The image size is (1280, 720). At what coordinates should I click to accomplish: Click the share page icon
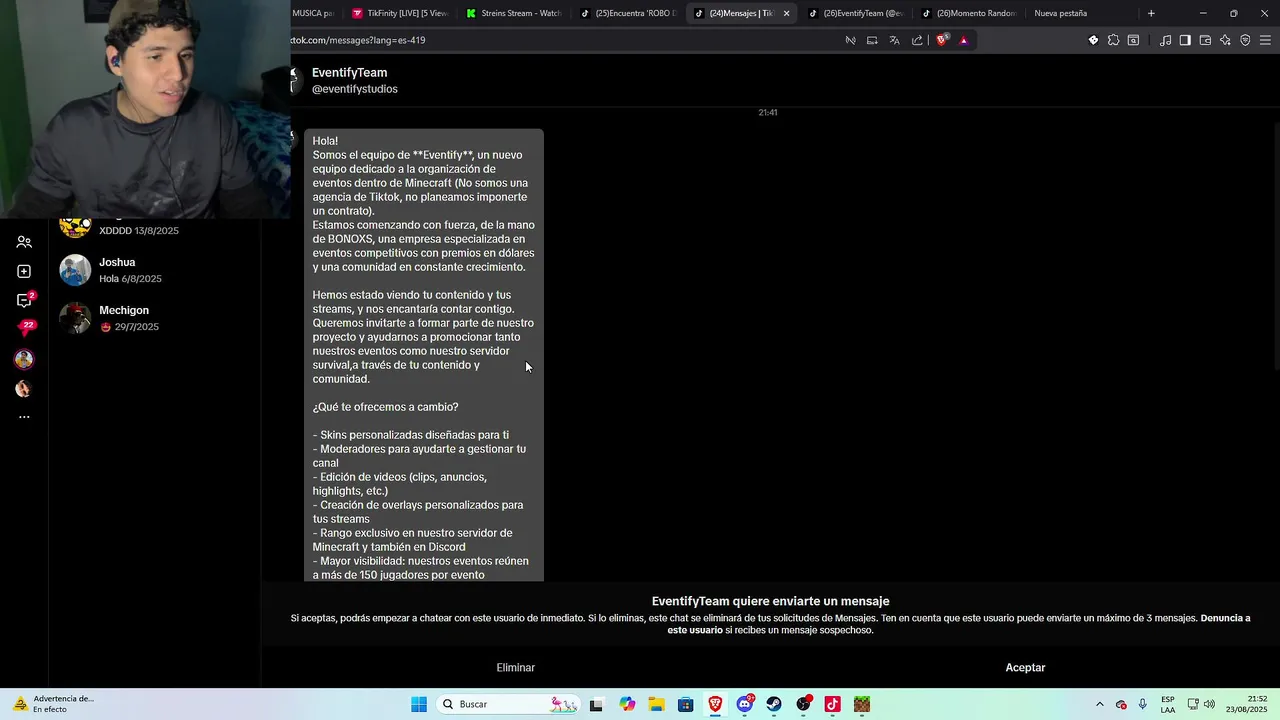(917, 40)
